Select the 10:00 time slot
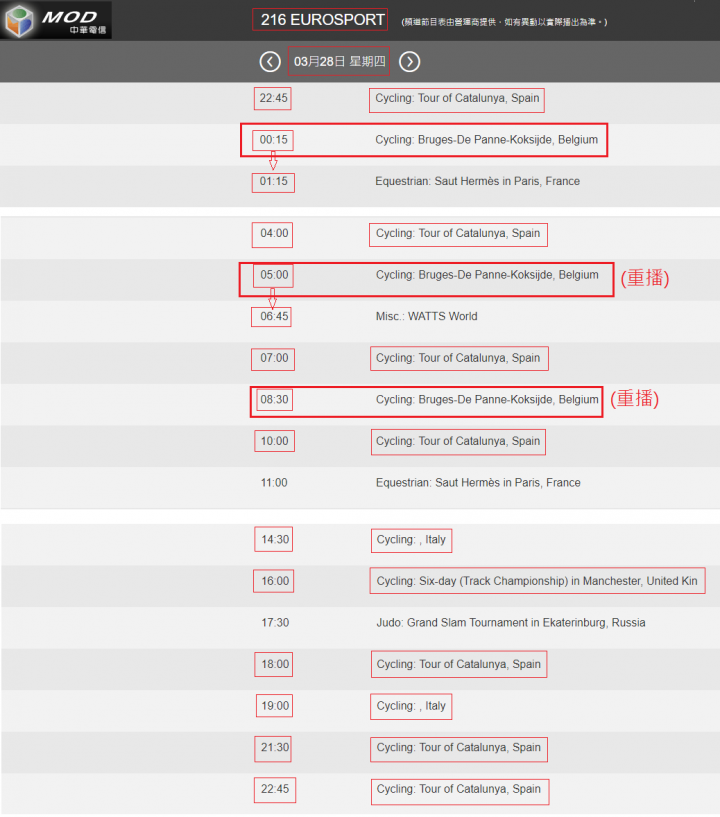This screenshot has width=720, height=817. pyautogui.click(x=274, y=441)
